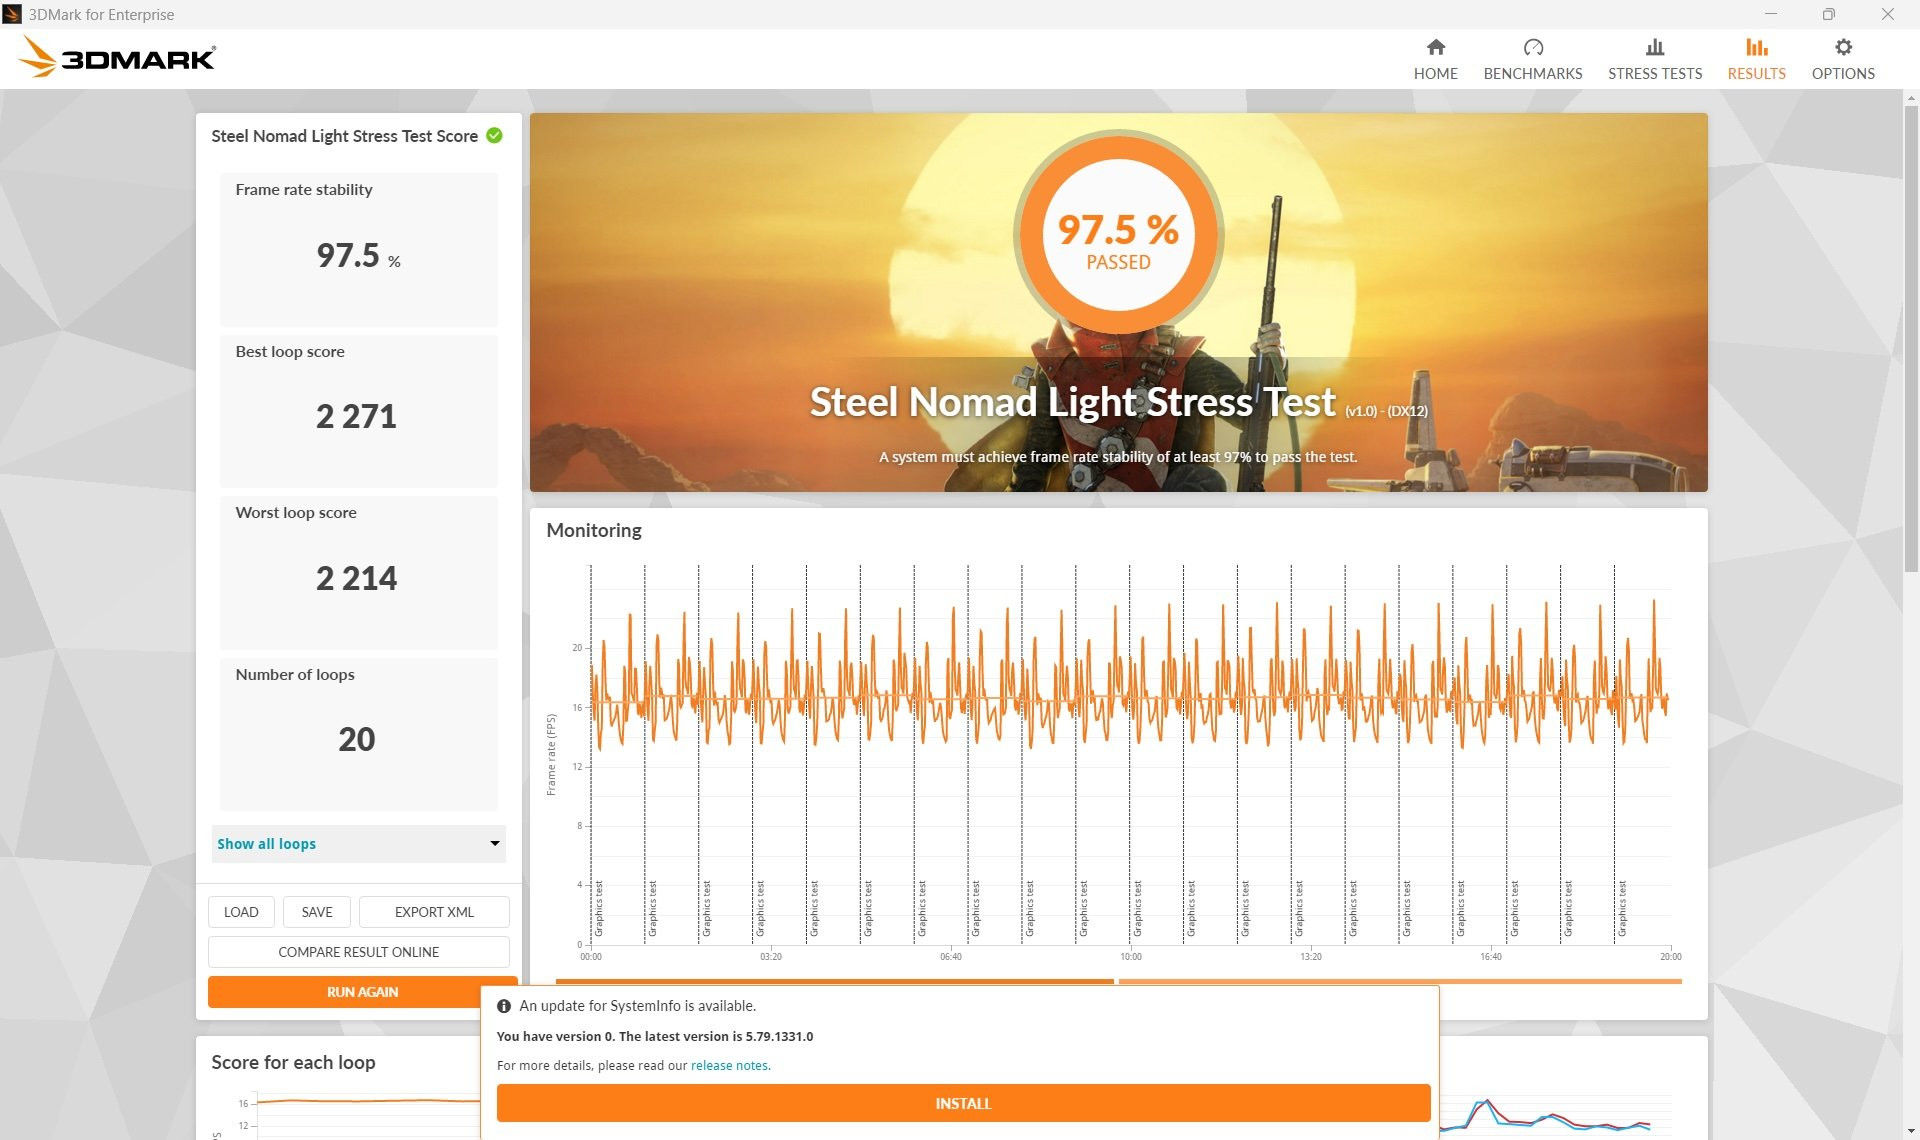
Task: Click the left orange progress bar below chart
Action: 834,981
